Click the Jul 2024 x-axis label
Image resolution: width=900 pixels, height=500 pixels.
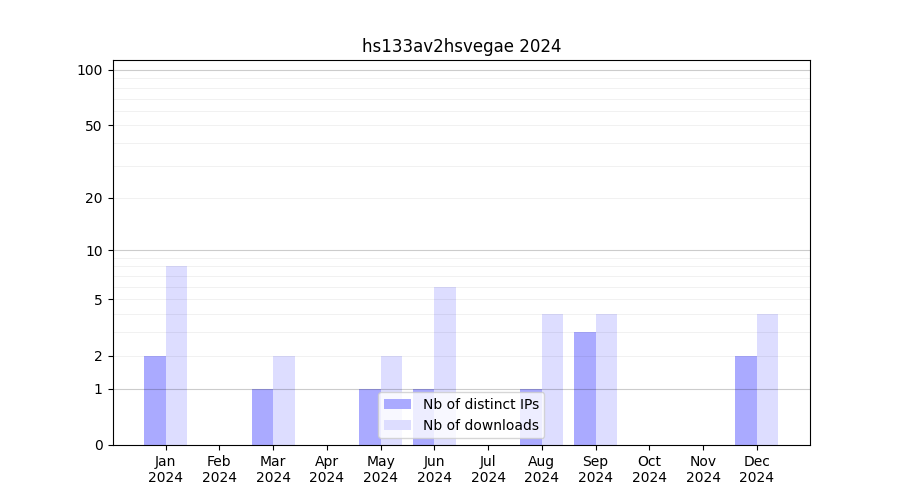[x=488, y=469]
